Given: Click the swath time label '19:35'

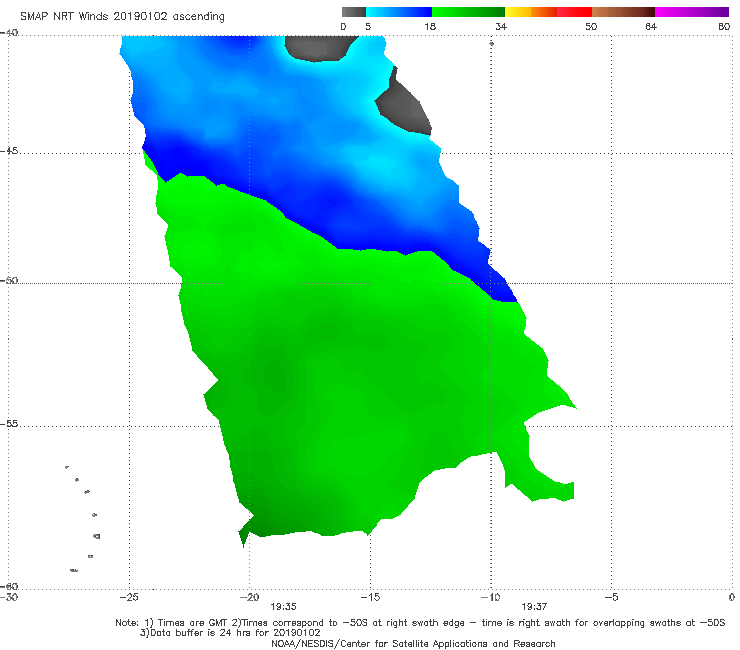Looking at the screenshot, I should [x=283, y=607].
